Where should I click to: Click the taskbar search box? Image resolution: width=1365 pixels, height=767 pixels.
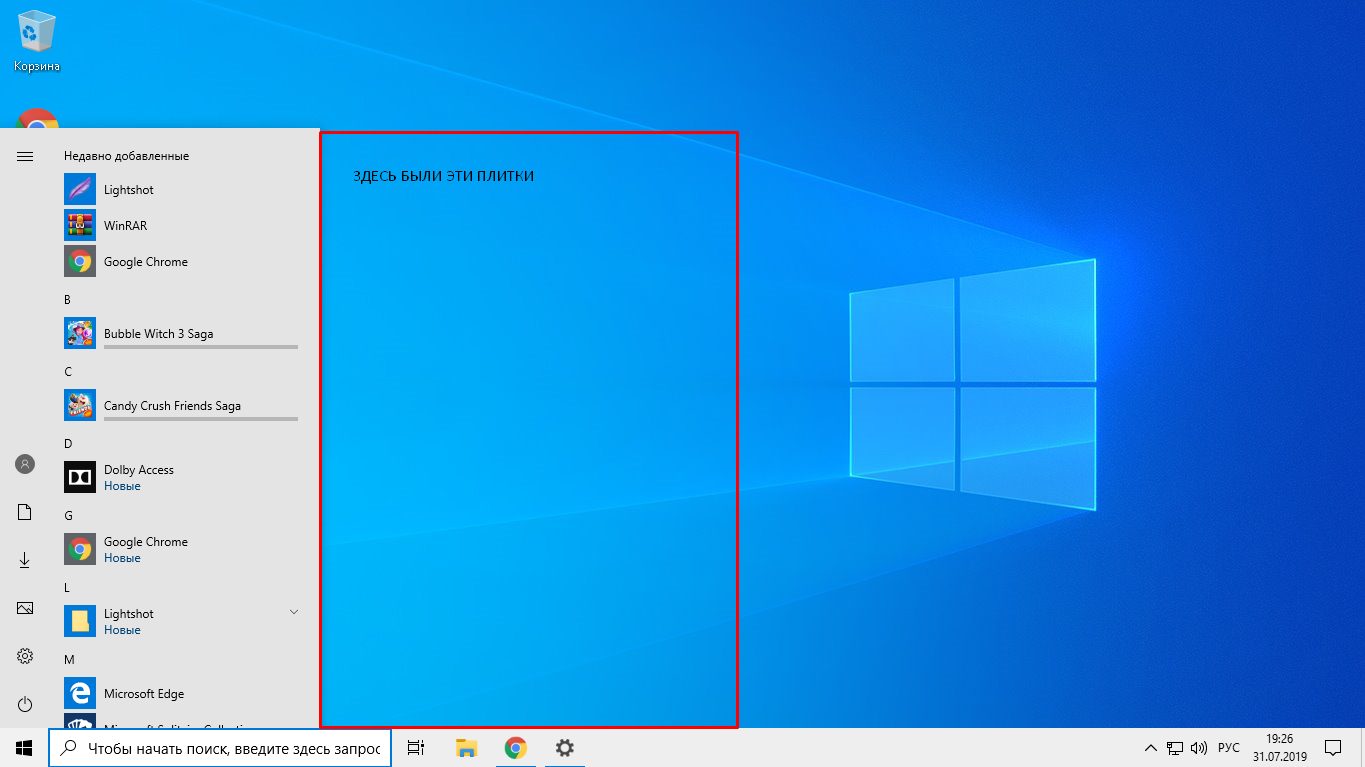(x=220, y=748)
